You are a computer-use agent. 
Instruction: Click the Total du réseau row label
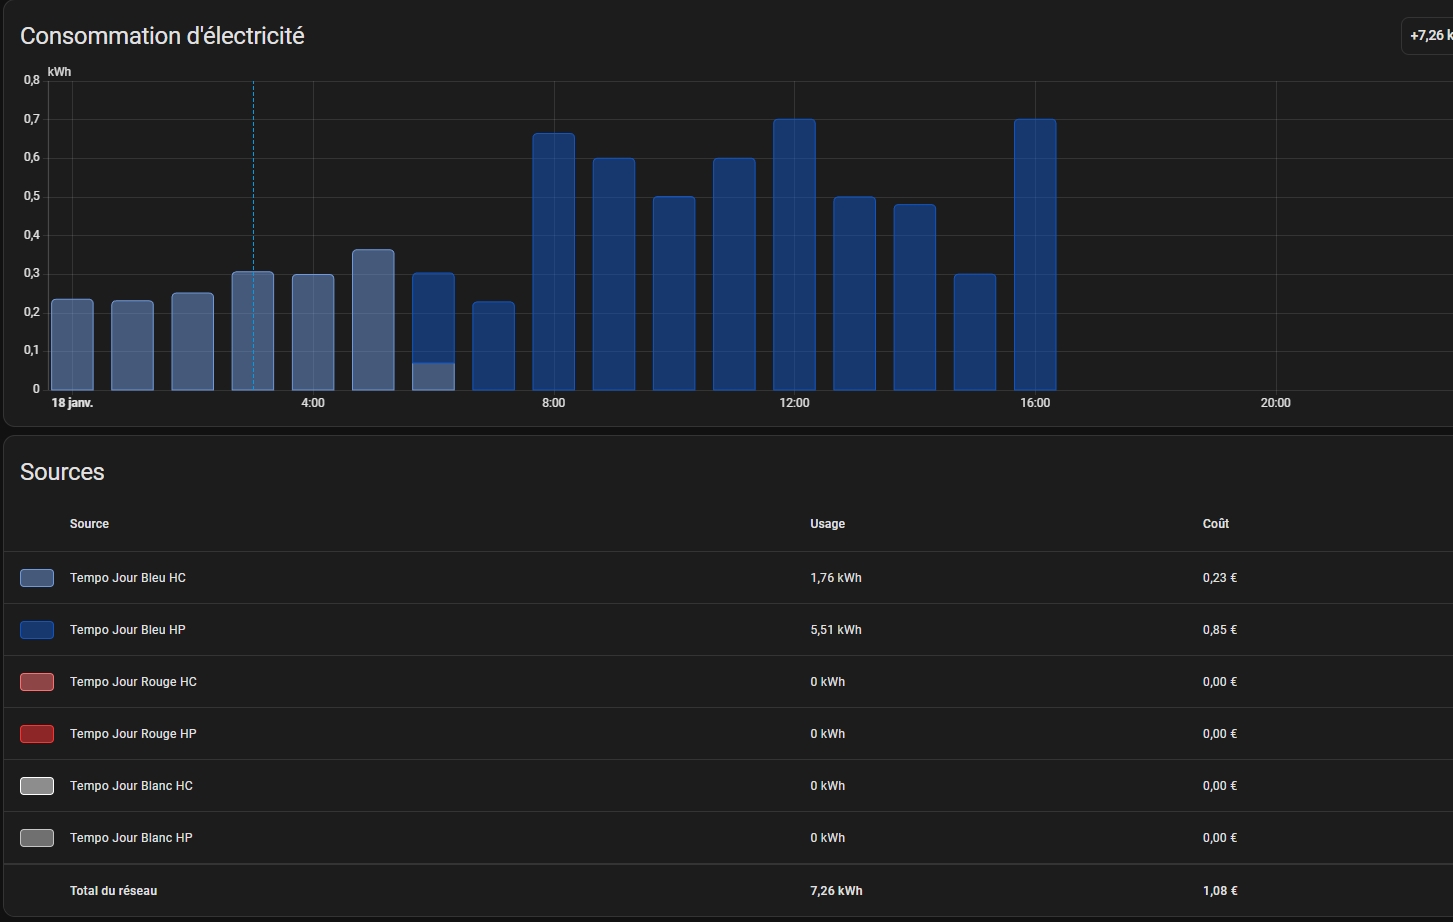click(113, 891)
